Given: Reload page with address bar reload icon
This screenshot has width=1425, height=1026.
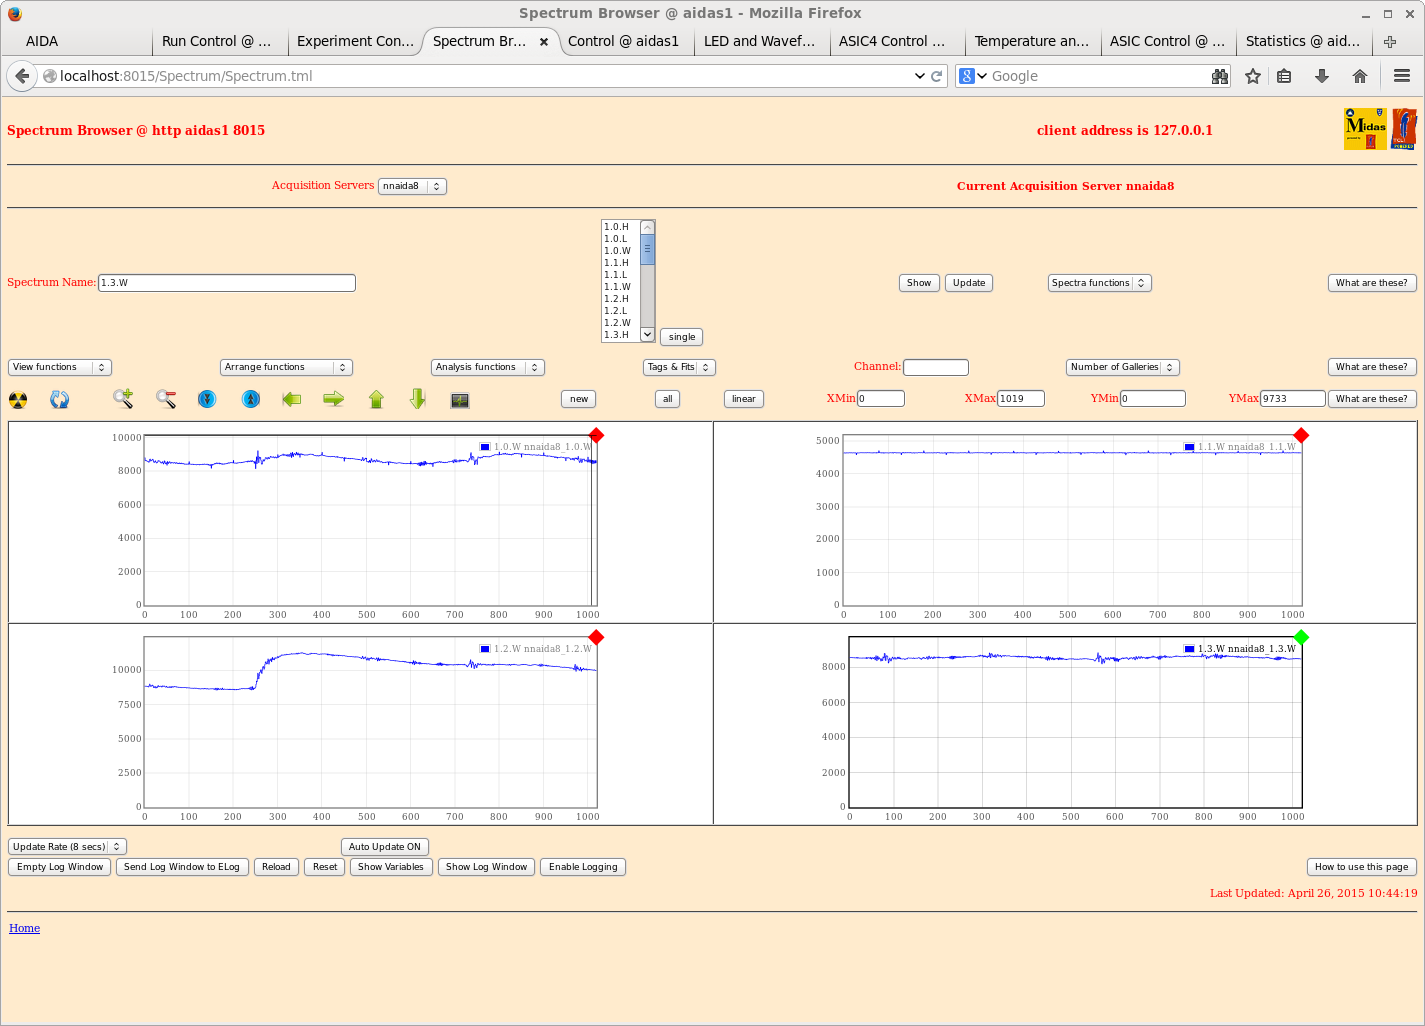Looking at the screenshot, I should (x=937, y=76).
